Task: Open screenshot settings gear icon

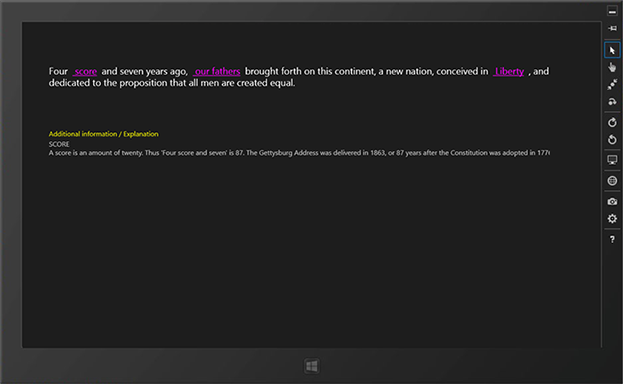Action: coord(612,219)
